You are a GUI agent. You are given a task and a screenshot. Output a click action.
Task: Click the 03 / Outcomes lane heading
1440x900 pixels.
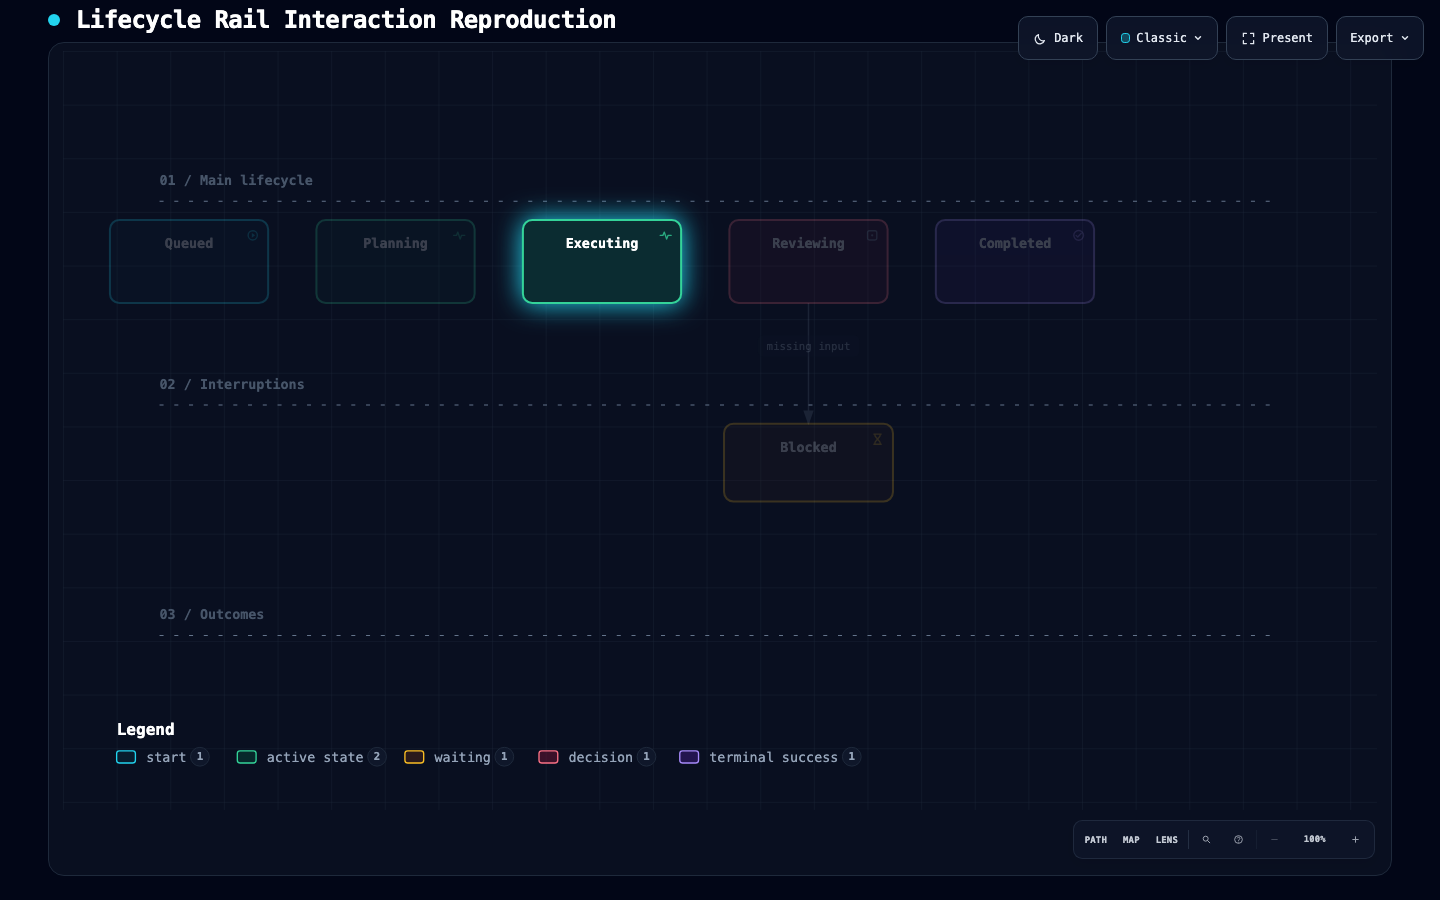(212, 615)
